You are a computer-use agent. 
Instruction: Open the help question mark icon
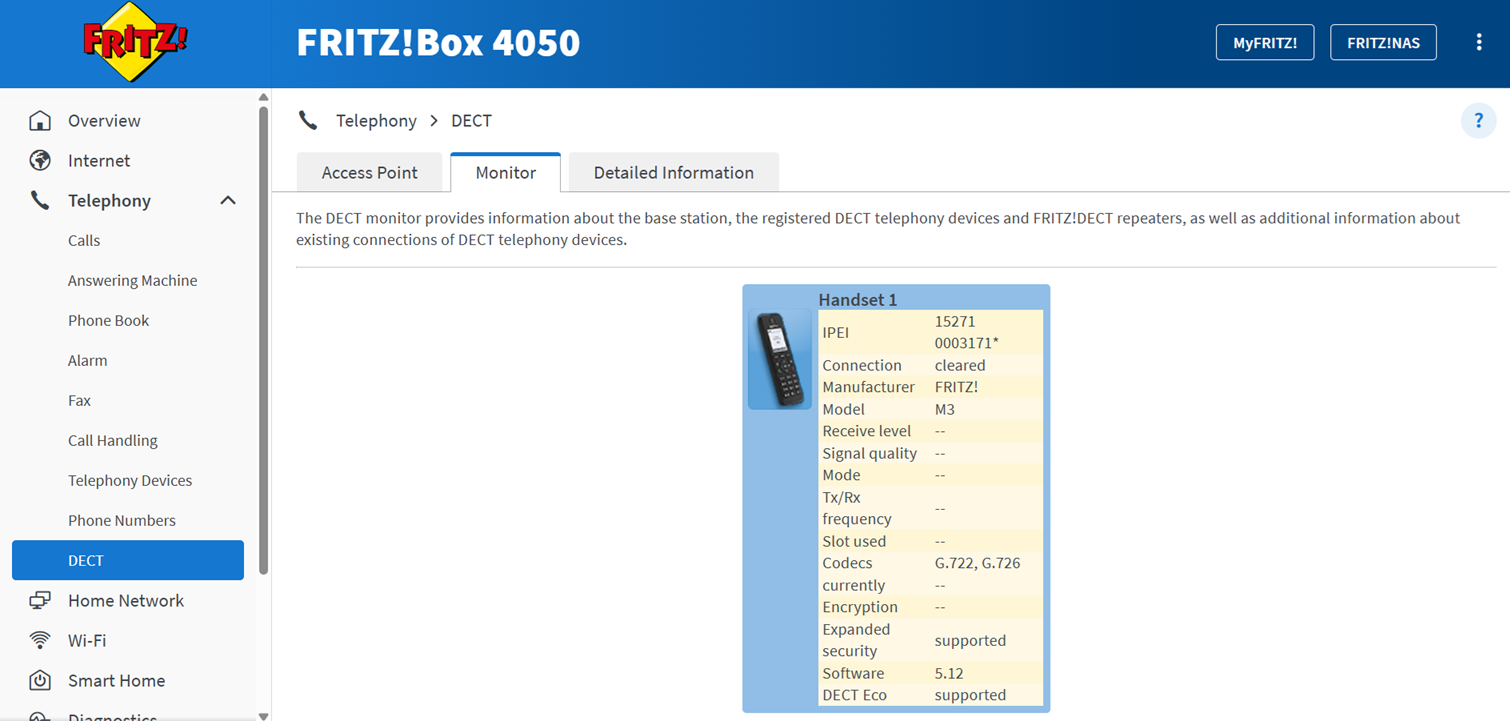pyautogui.click(x=1478, y=121)
